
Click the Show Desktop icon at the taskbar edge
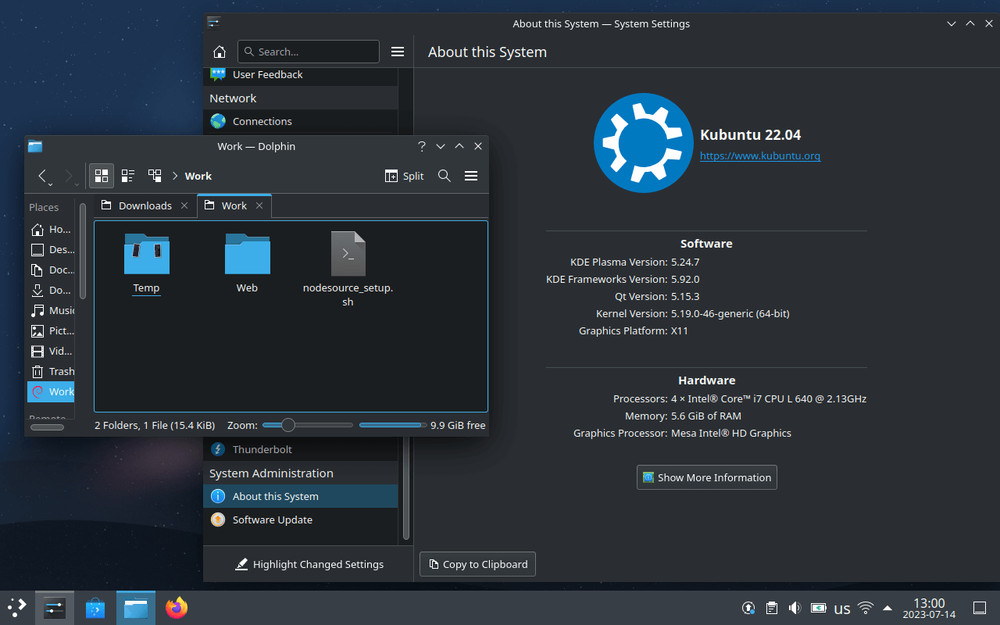(980, 608)
